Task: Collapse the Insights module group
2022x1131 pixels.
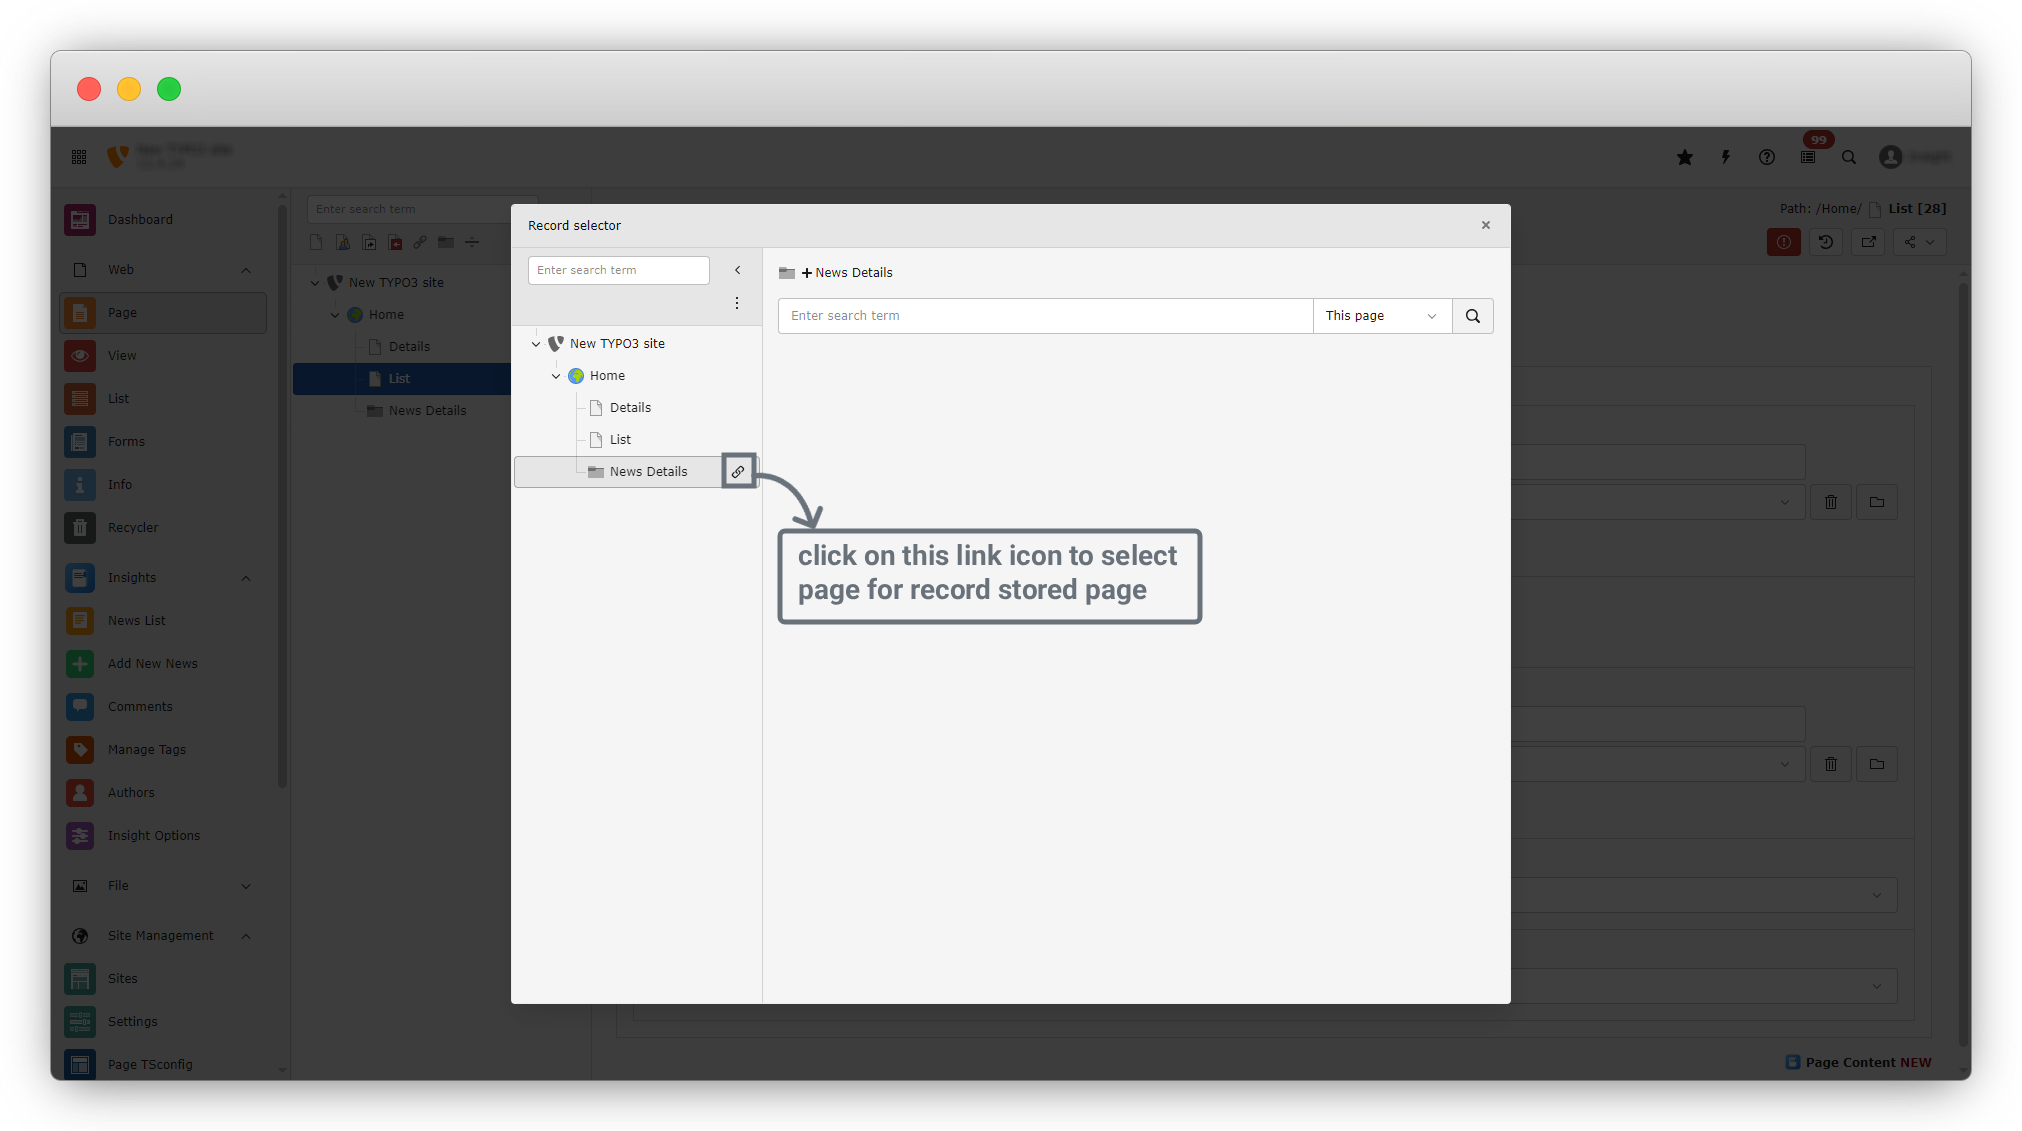Action: pyautogui.click(x=246, y=578)
